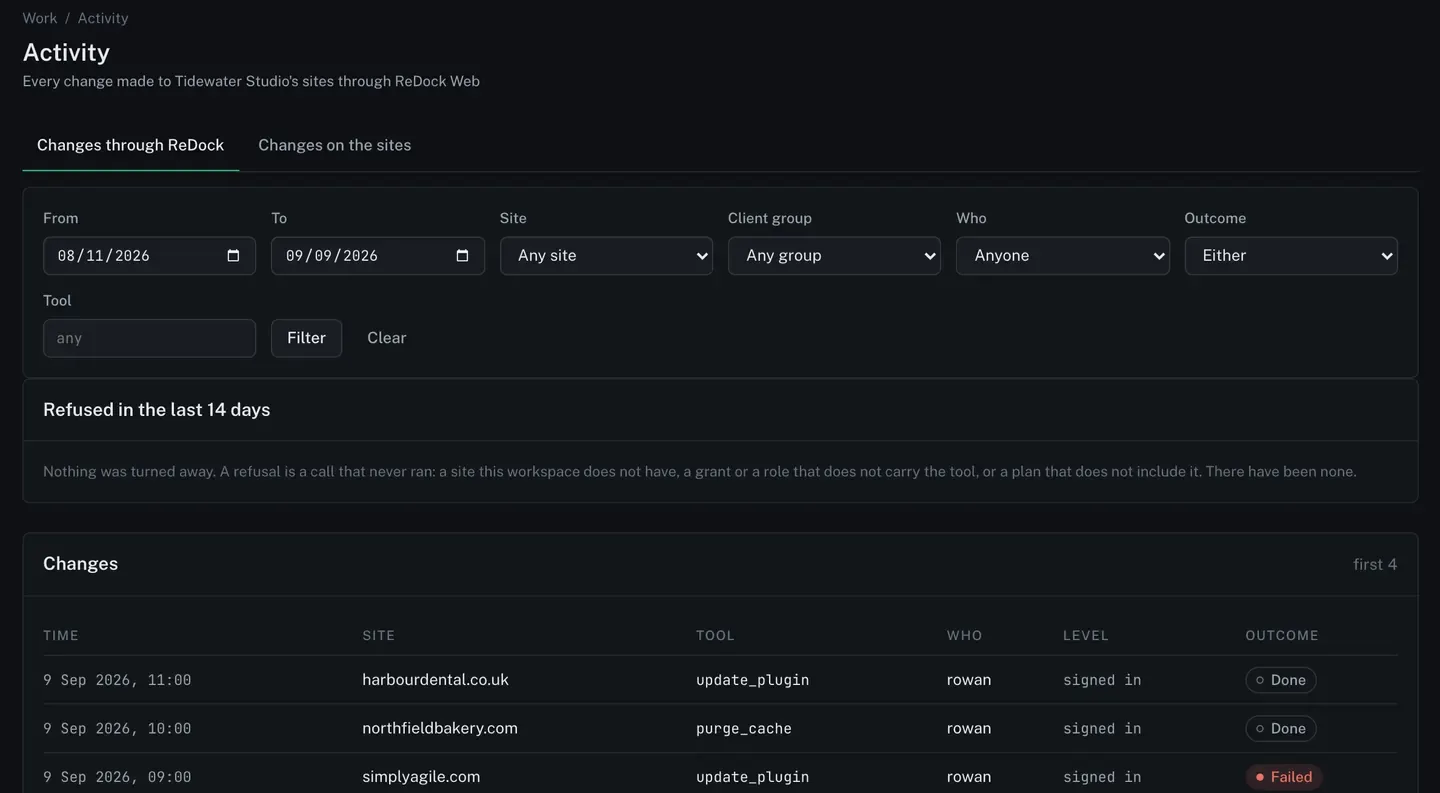Click rowan in the harbourdental.co.uk row
1440x793 pixels.
click(969, 680)
